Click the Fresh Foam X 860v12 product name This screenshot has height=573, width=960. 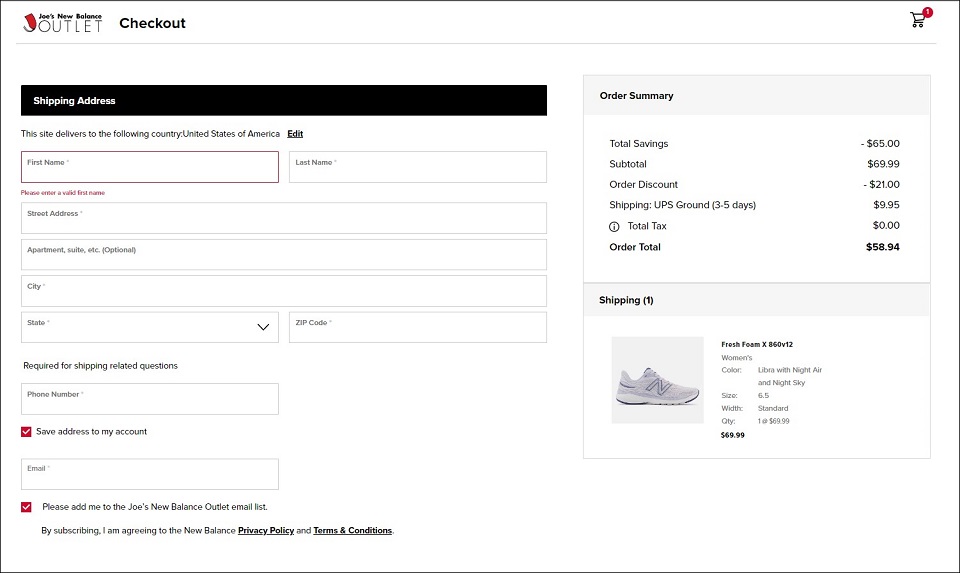click(757, 345)
